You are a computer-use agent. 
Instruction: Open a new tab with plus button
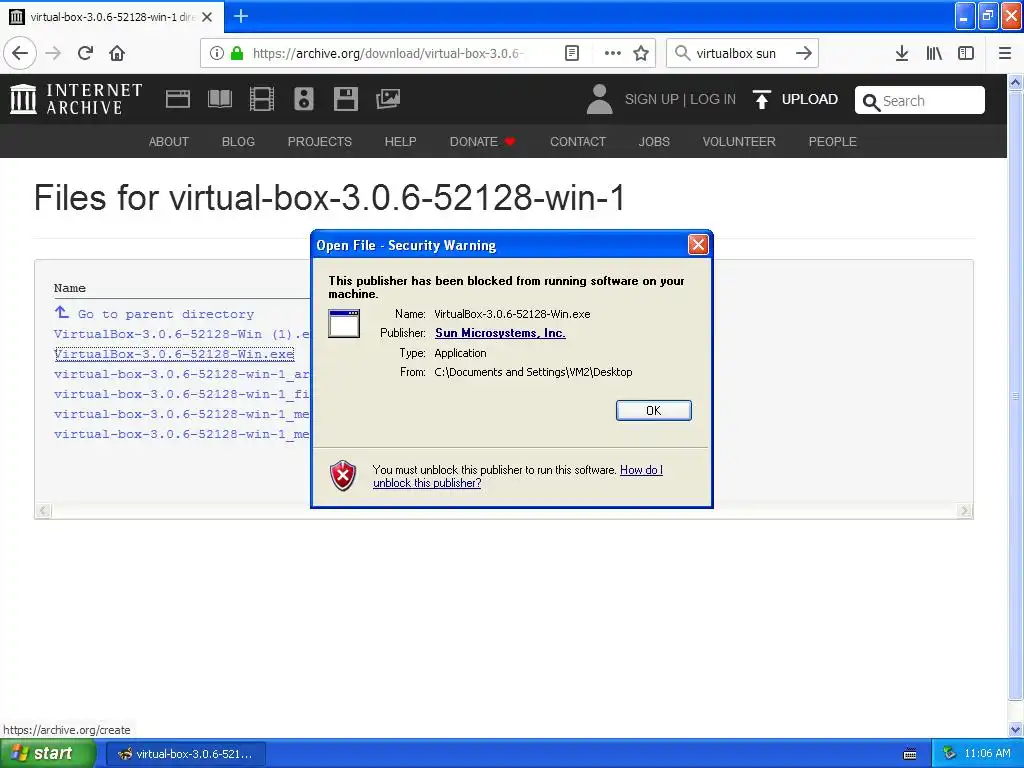(x=241, y=16)
